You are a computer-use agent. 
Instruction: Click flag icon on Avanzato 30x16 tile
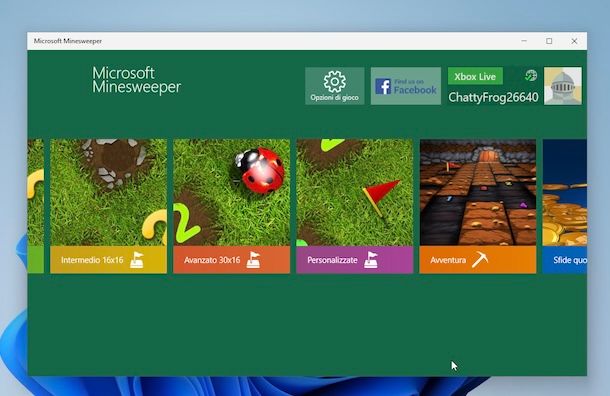click(253, 260)
